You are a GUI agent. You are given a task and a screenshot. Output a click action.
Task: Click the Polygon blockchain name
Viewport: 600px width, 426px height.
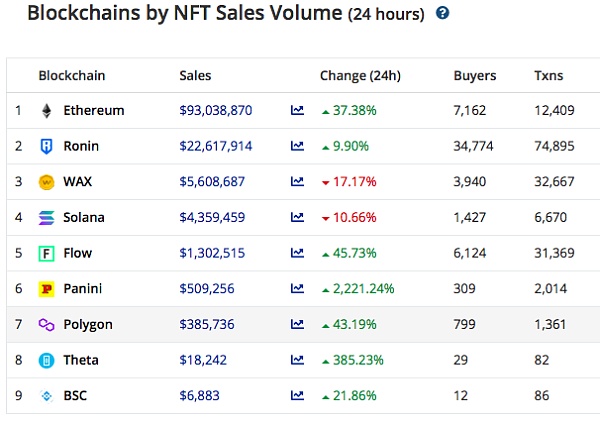coord(88,324)
